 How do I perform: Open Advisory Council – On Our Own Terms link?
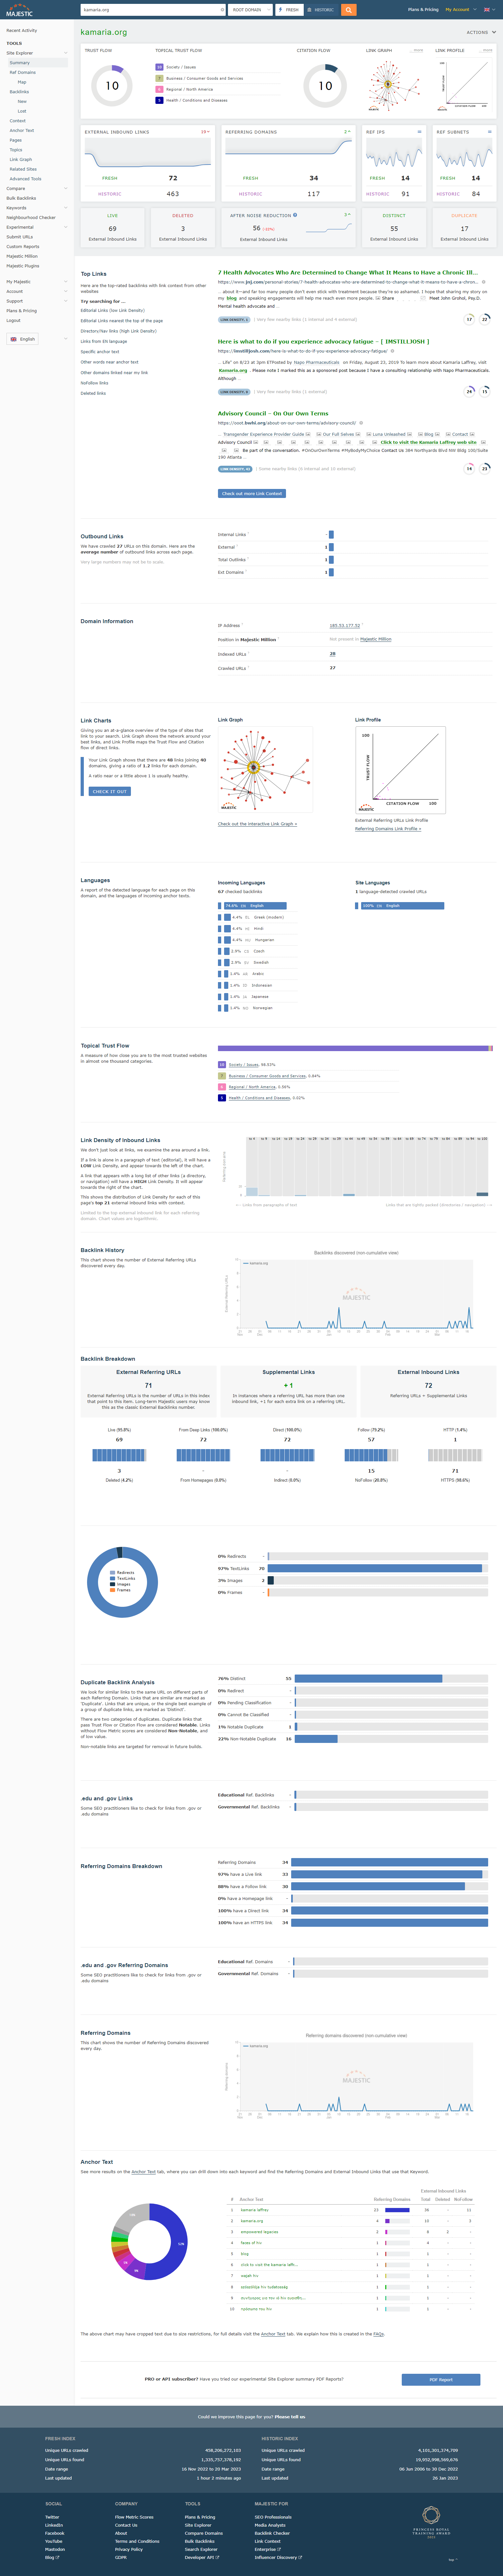click(273, 413)
